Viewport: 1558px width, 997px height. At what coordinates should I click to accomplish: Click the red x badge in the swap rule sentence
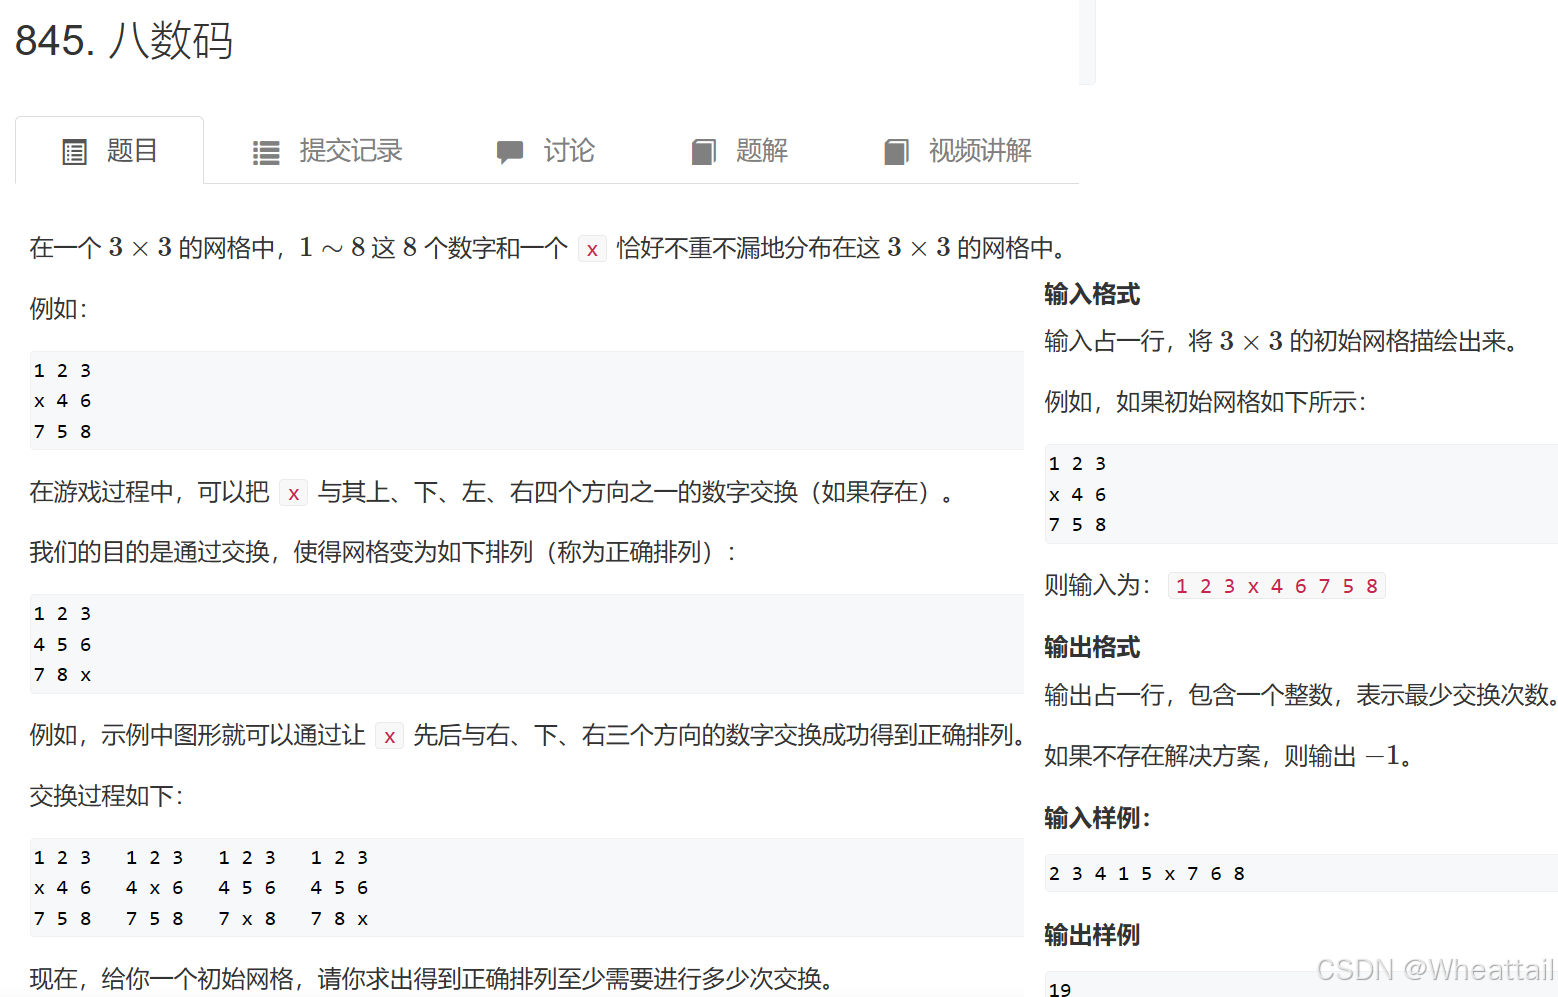293,493
